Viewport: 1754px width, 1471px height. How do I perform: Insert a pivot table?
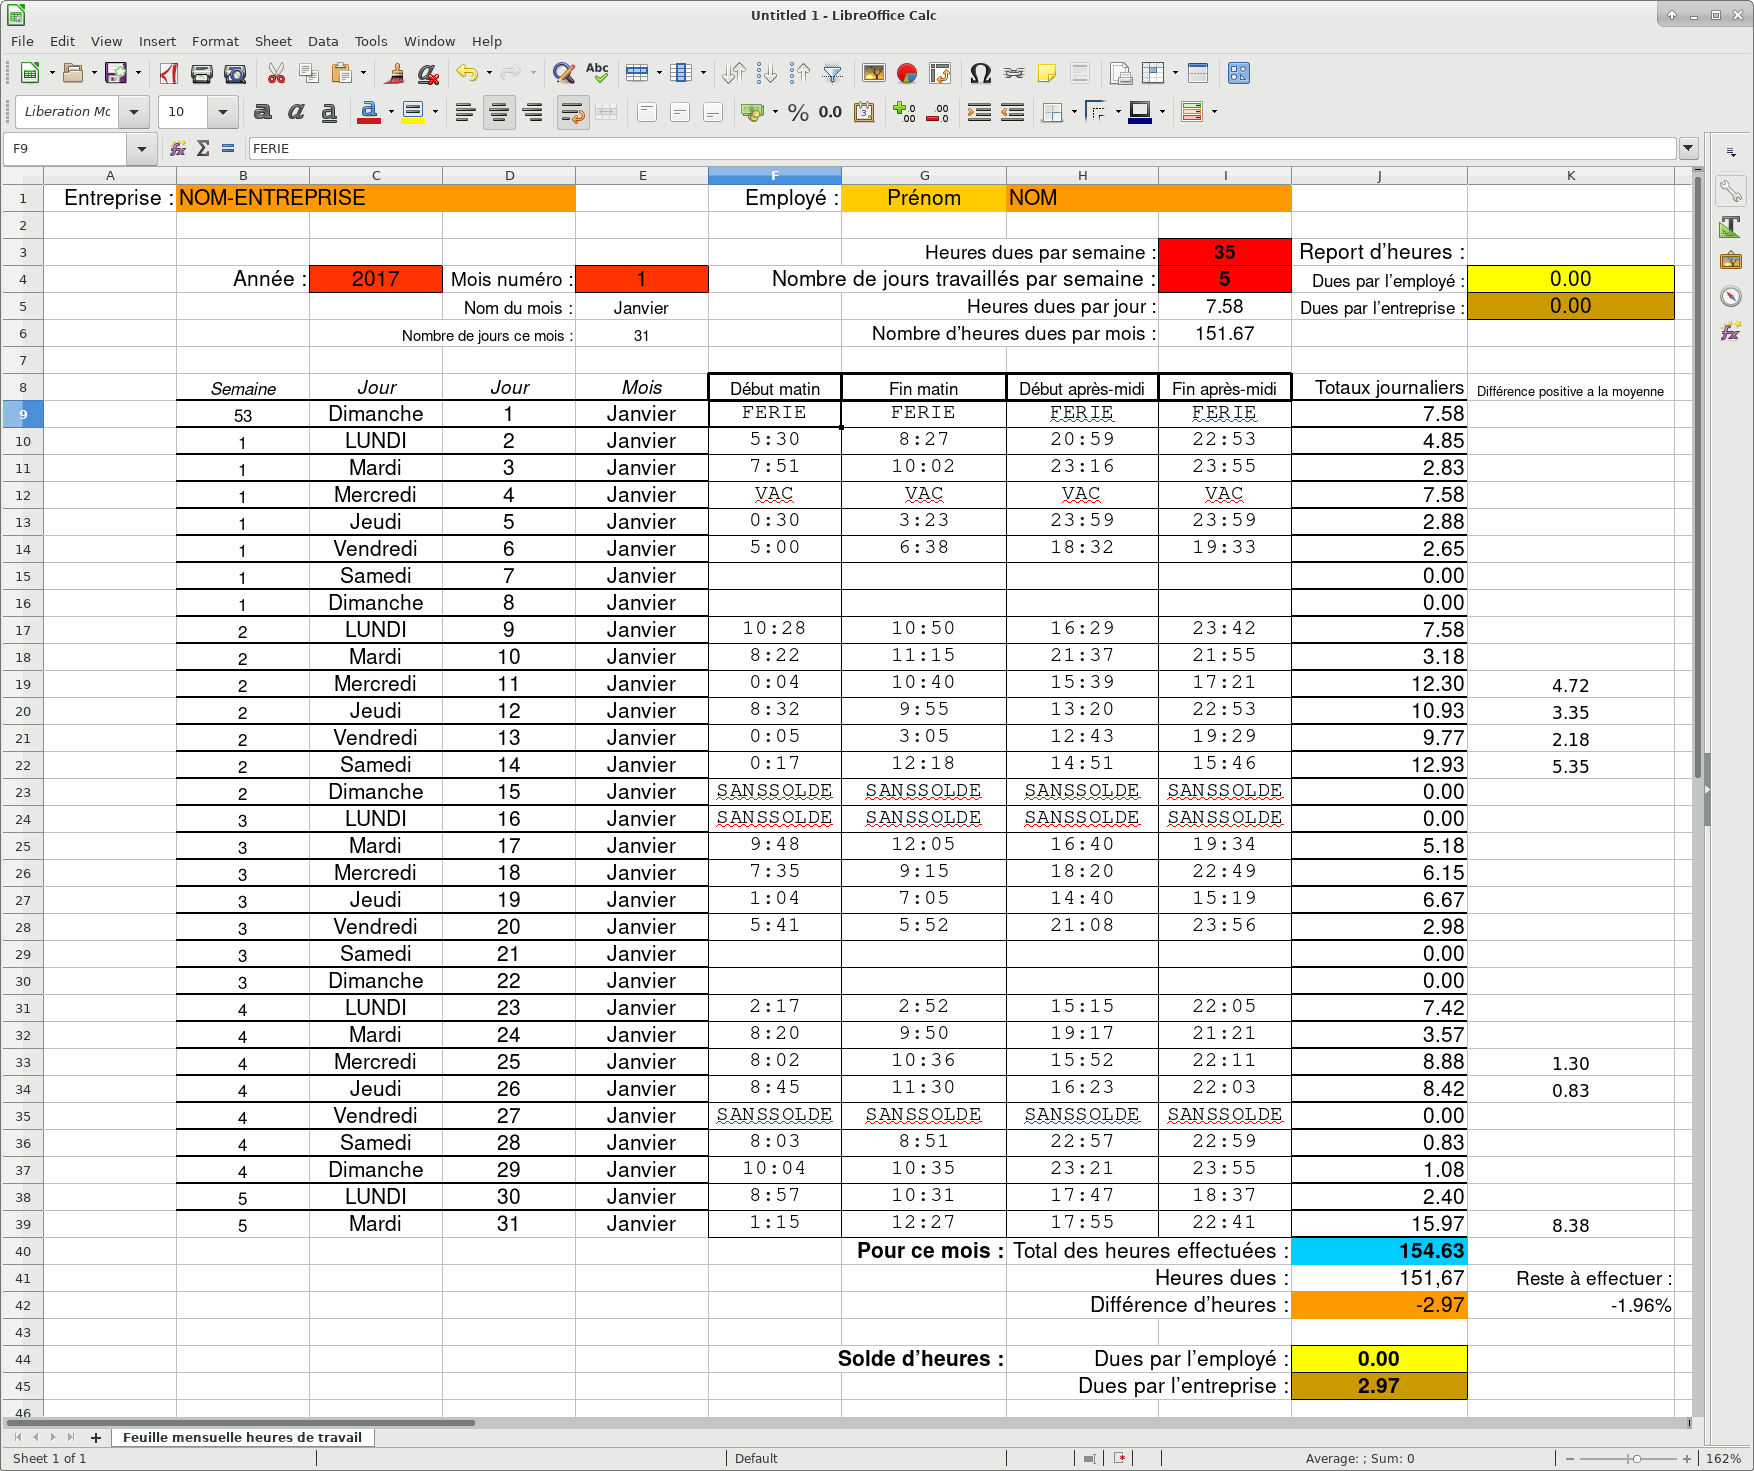click(940, 73)
